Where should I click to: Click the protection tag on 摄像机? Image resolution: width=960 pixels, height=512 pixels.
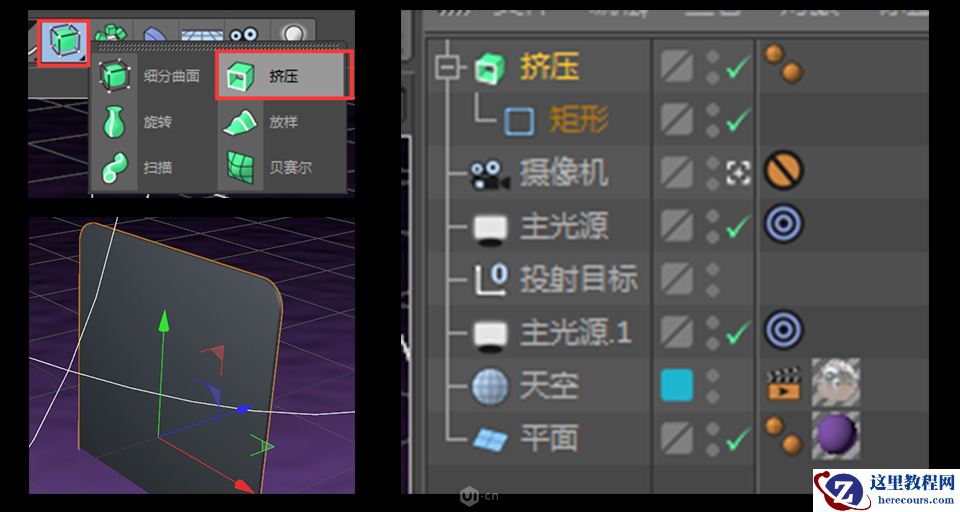click(784, 170)
